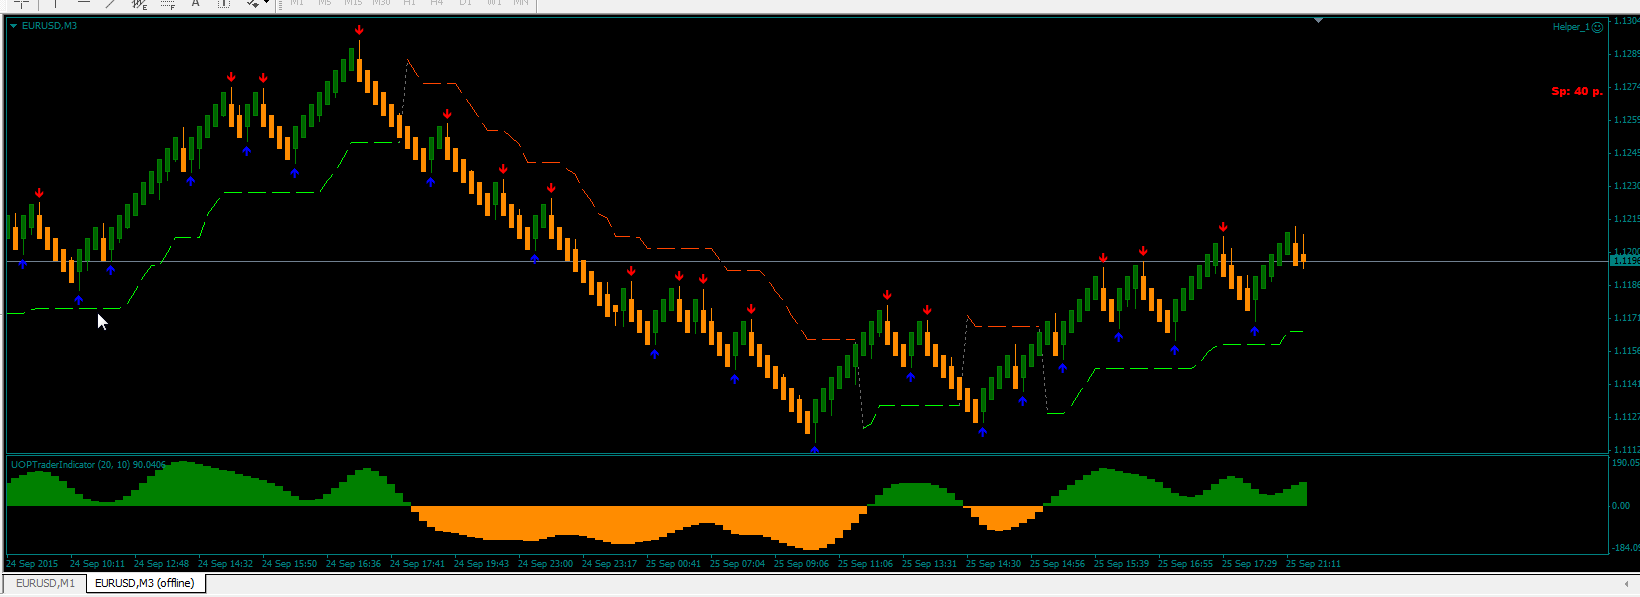Click the chart tabs scroll left arrow

point(1626,584)
